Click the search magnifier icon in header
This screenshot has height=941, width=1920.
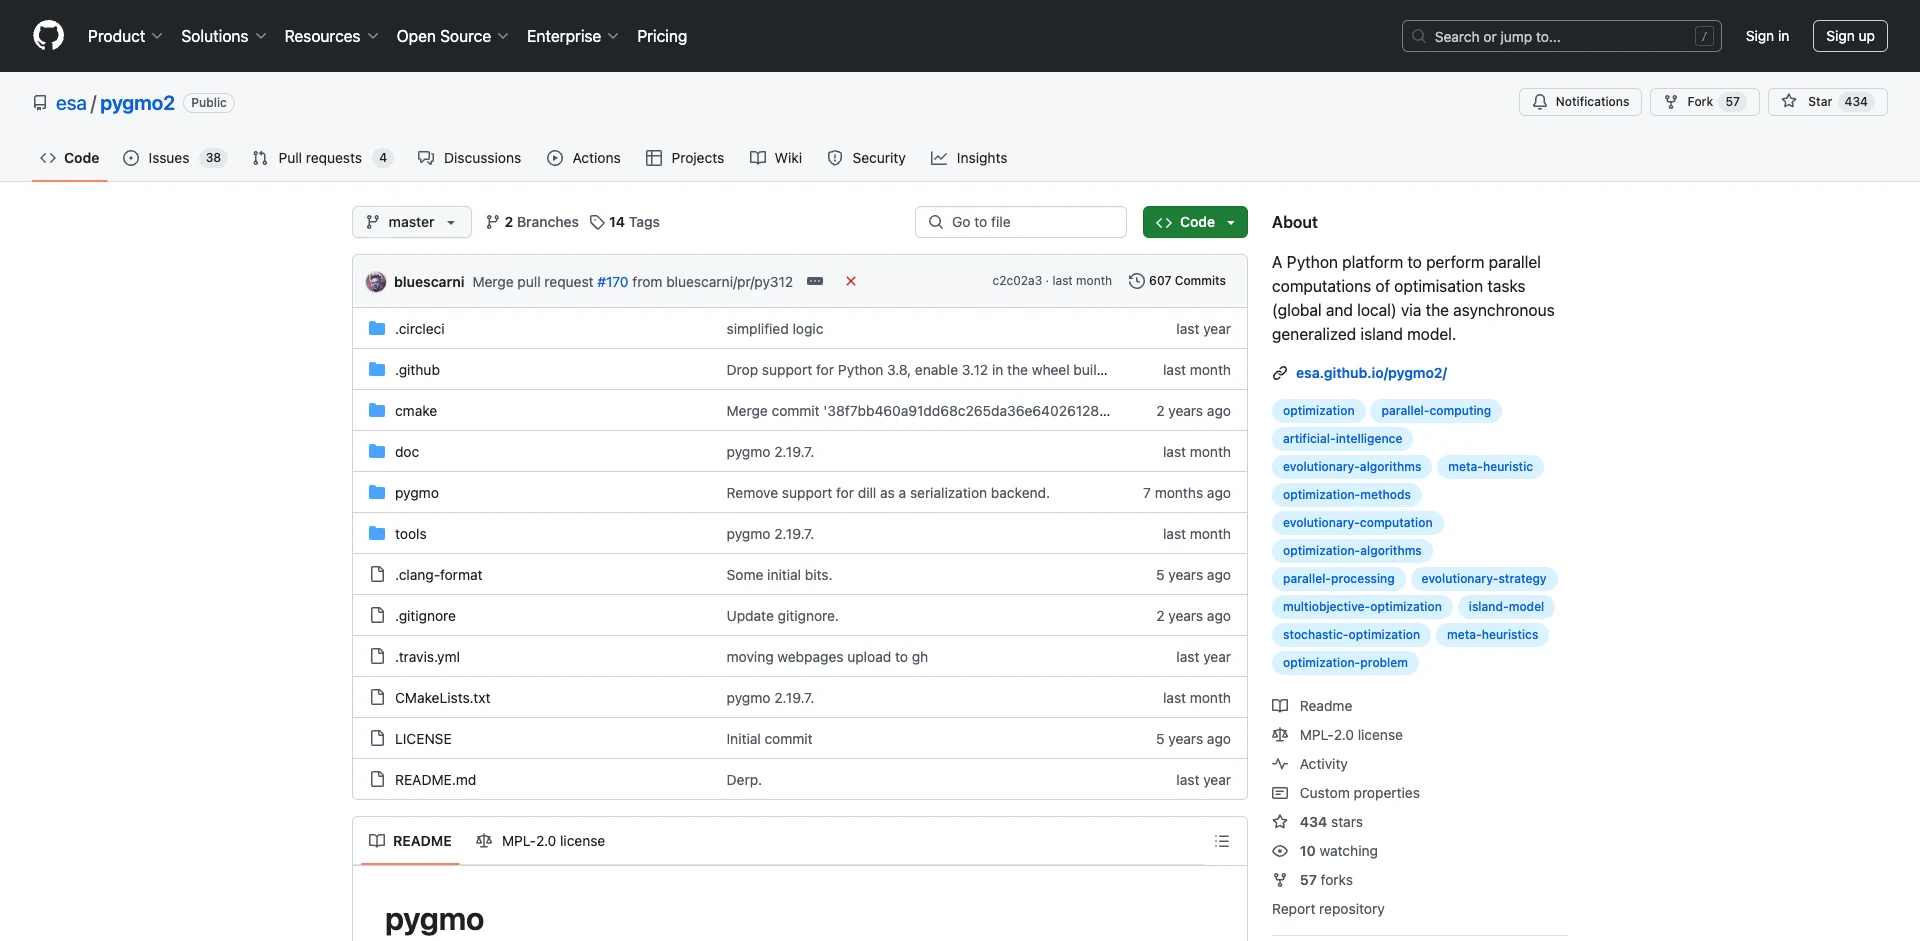click(1419, 36)
